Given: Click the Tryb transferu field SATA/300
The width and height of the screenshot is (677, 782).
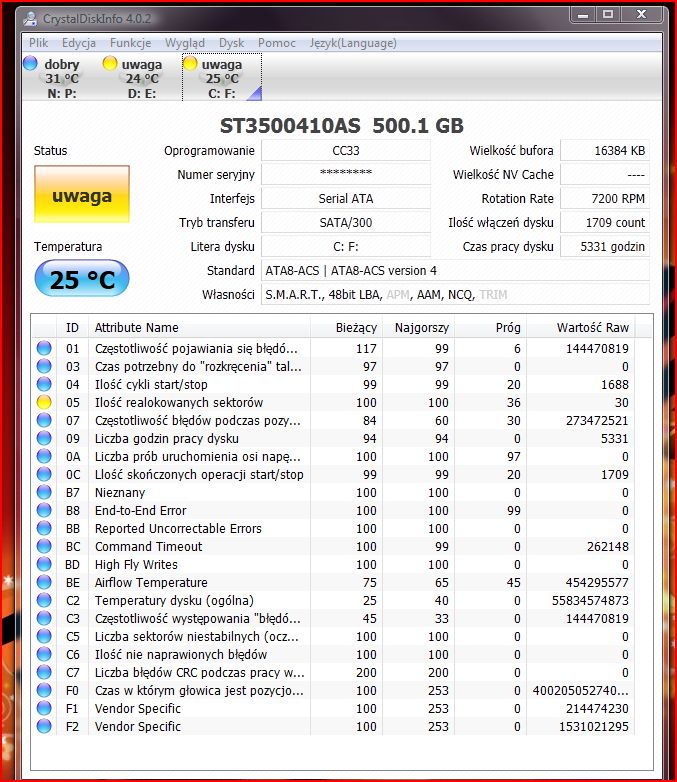Looking at the screenshot, I should (346, 222).
